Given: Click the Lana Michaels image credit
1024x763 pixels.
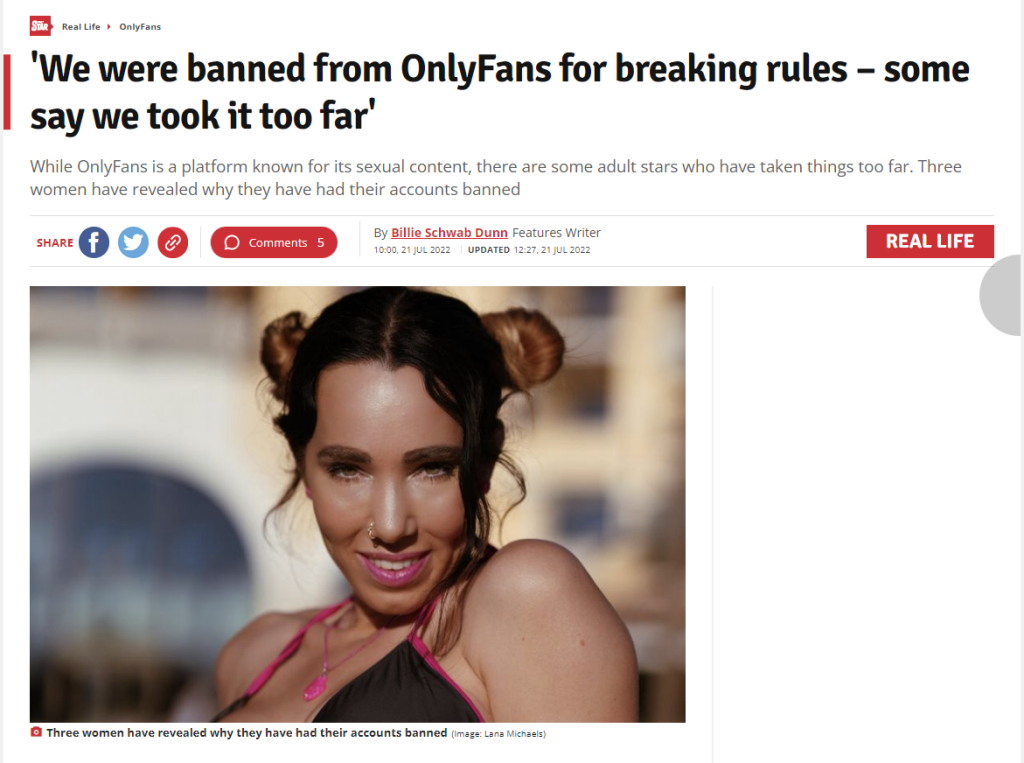Looking at the screenshot, I should (499, 734).
